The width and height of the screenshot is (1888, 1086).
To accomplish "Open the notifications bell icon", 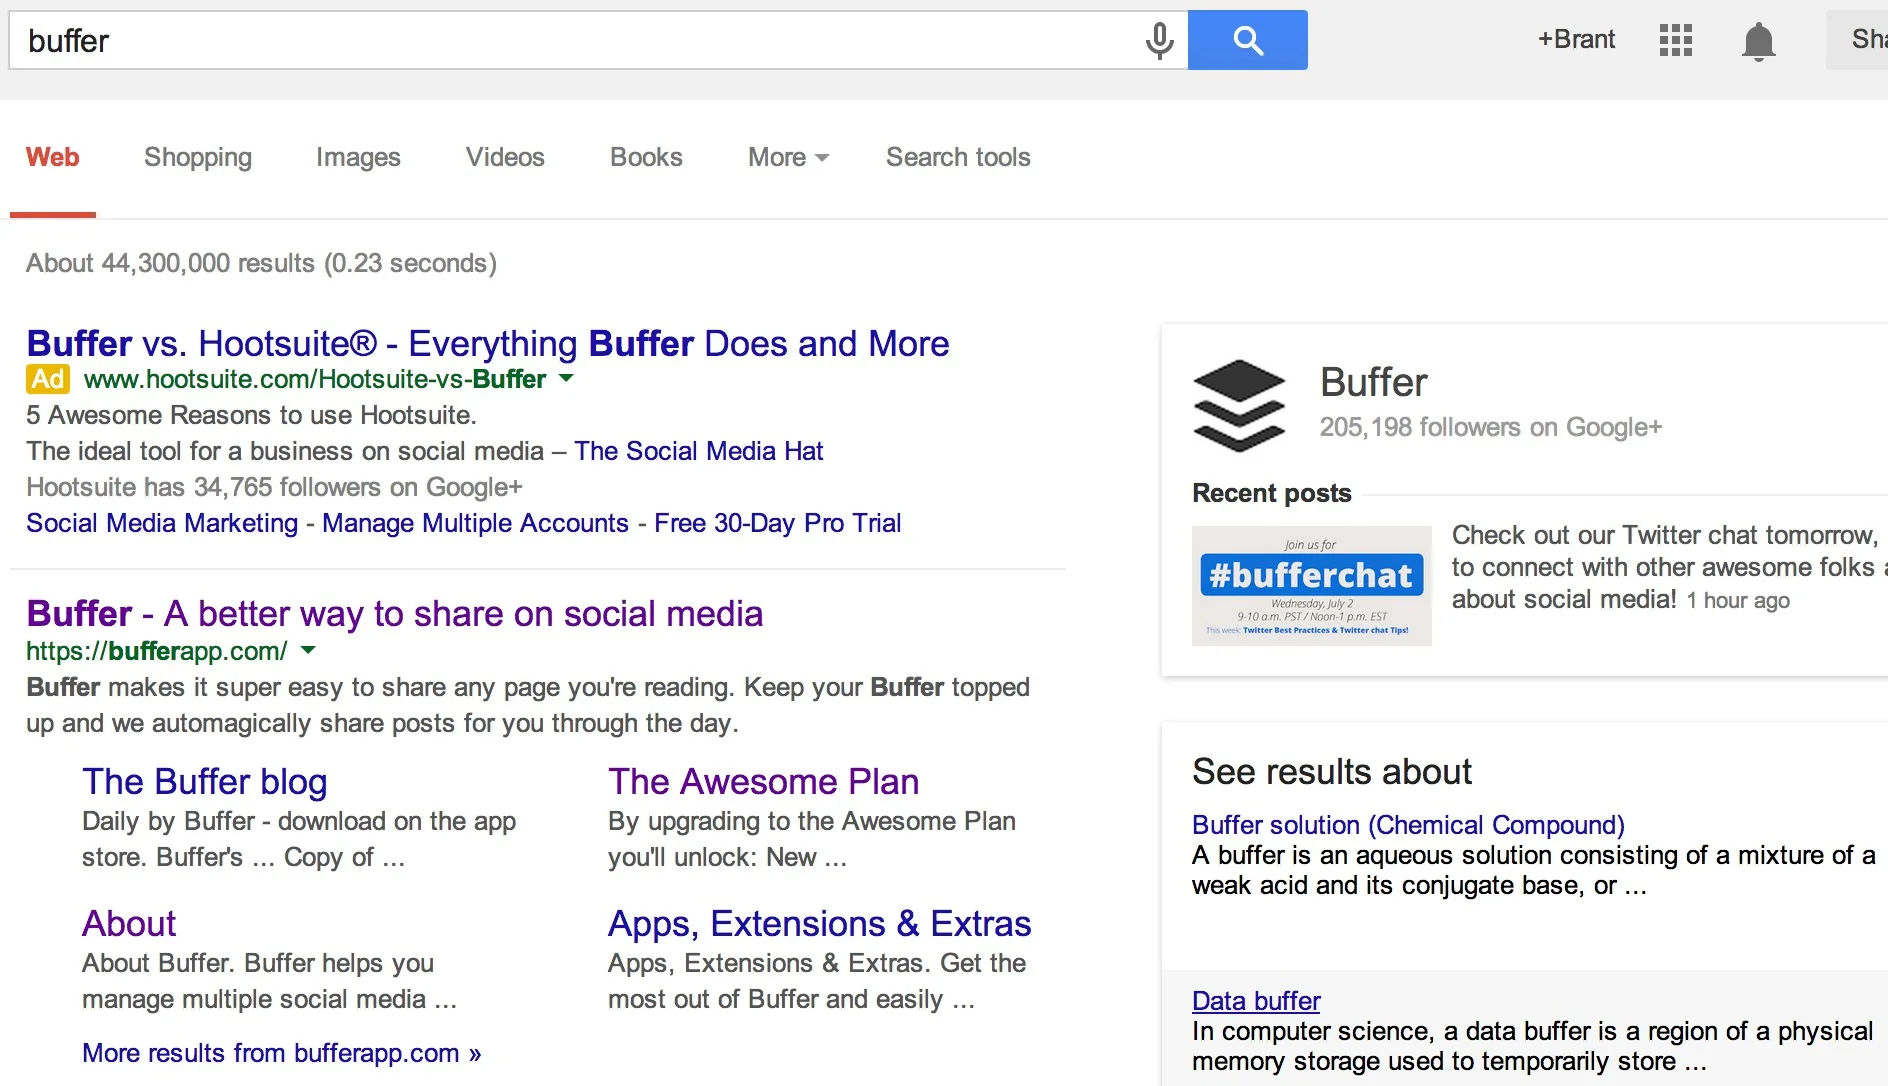I will [1758, 41].
